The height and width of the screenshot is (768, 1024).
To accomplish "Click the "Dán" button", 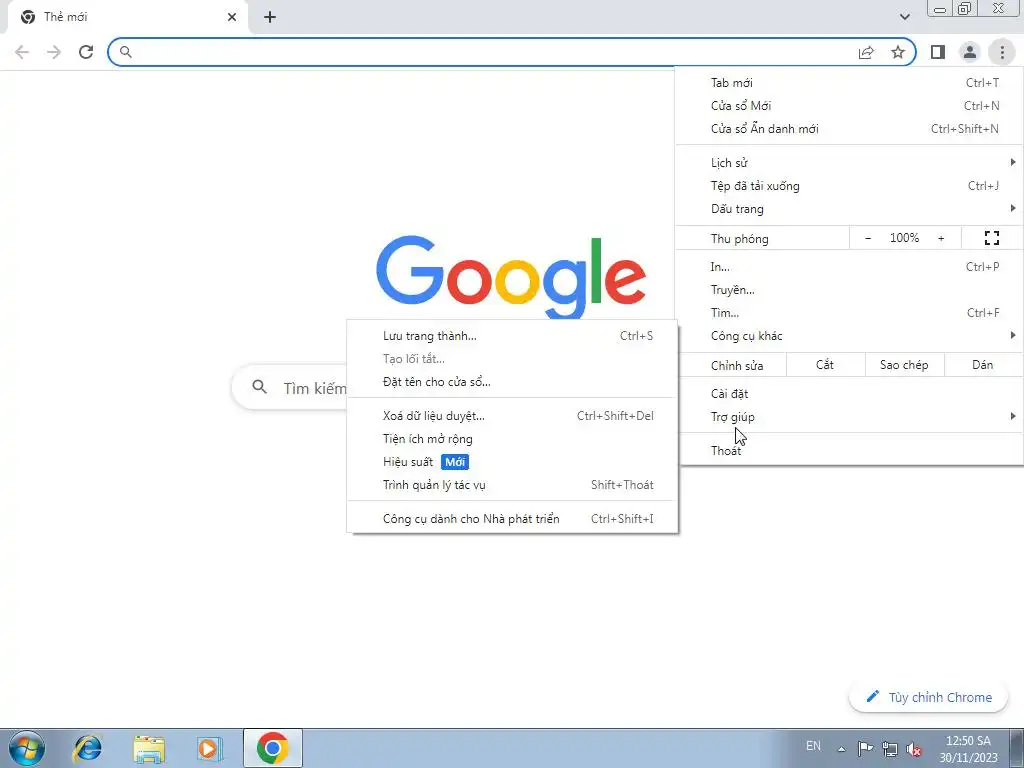I will pos(983,365).
